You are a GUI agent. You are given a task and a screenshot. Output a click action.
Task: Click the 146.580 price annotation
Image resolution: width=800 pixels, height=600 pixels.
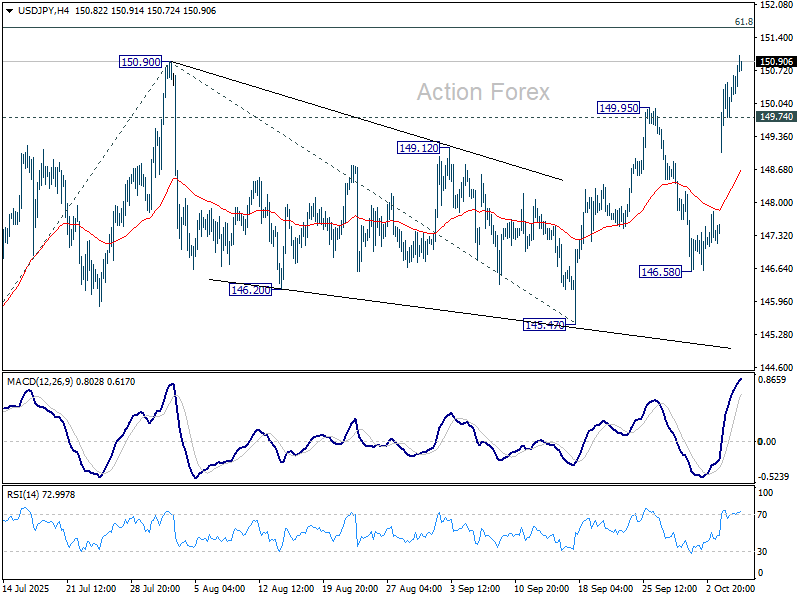[659, 271]
